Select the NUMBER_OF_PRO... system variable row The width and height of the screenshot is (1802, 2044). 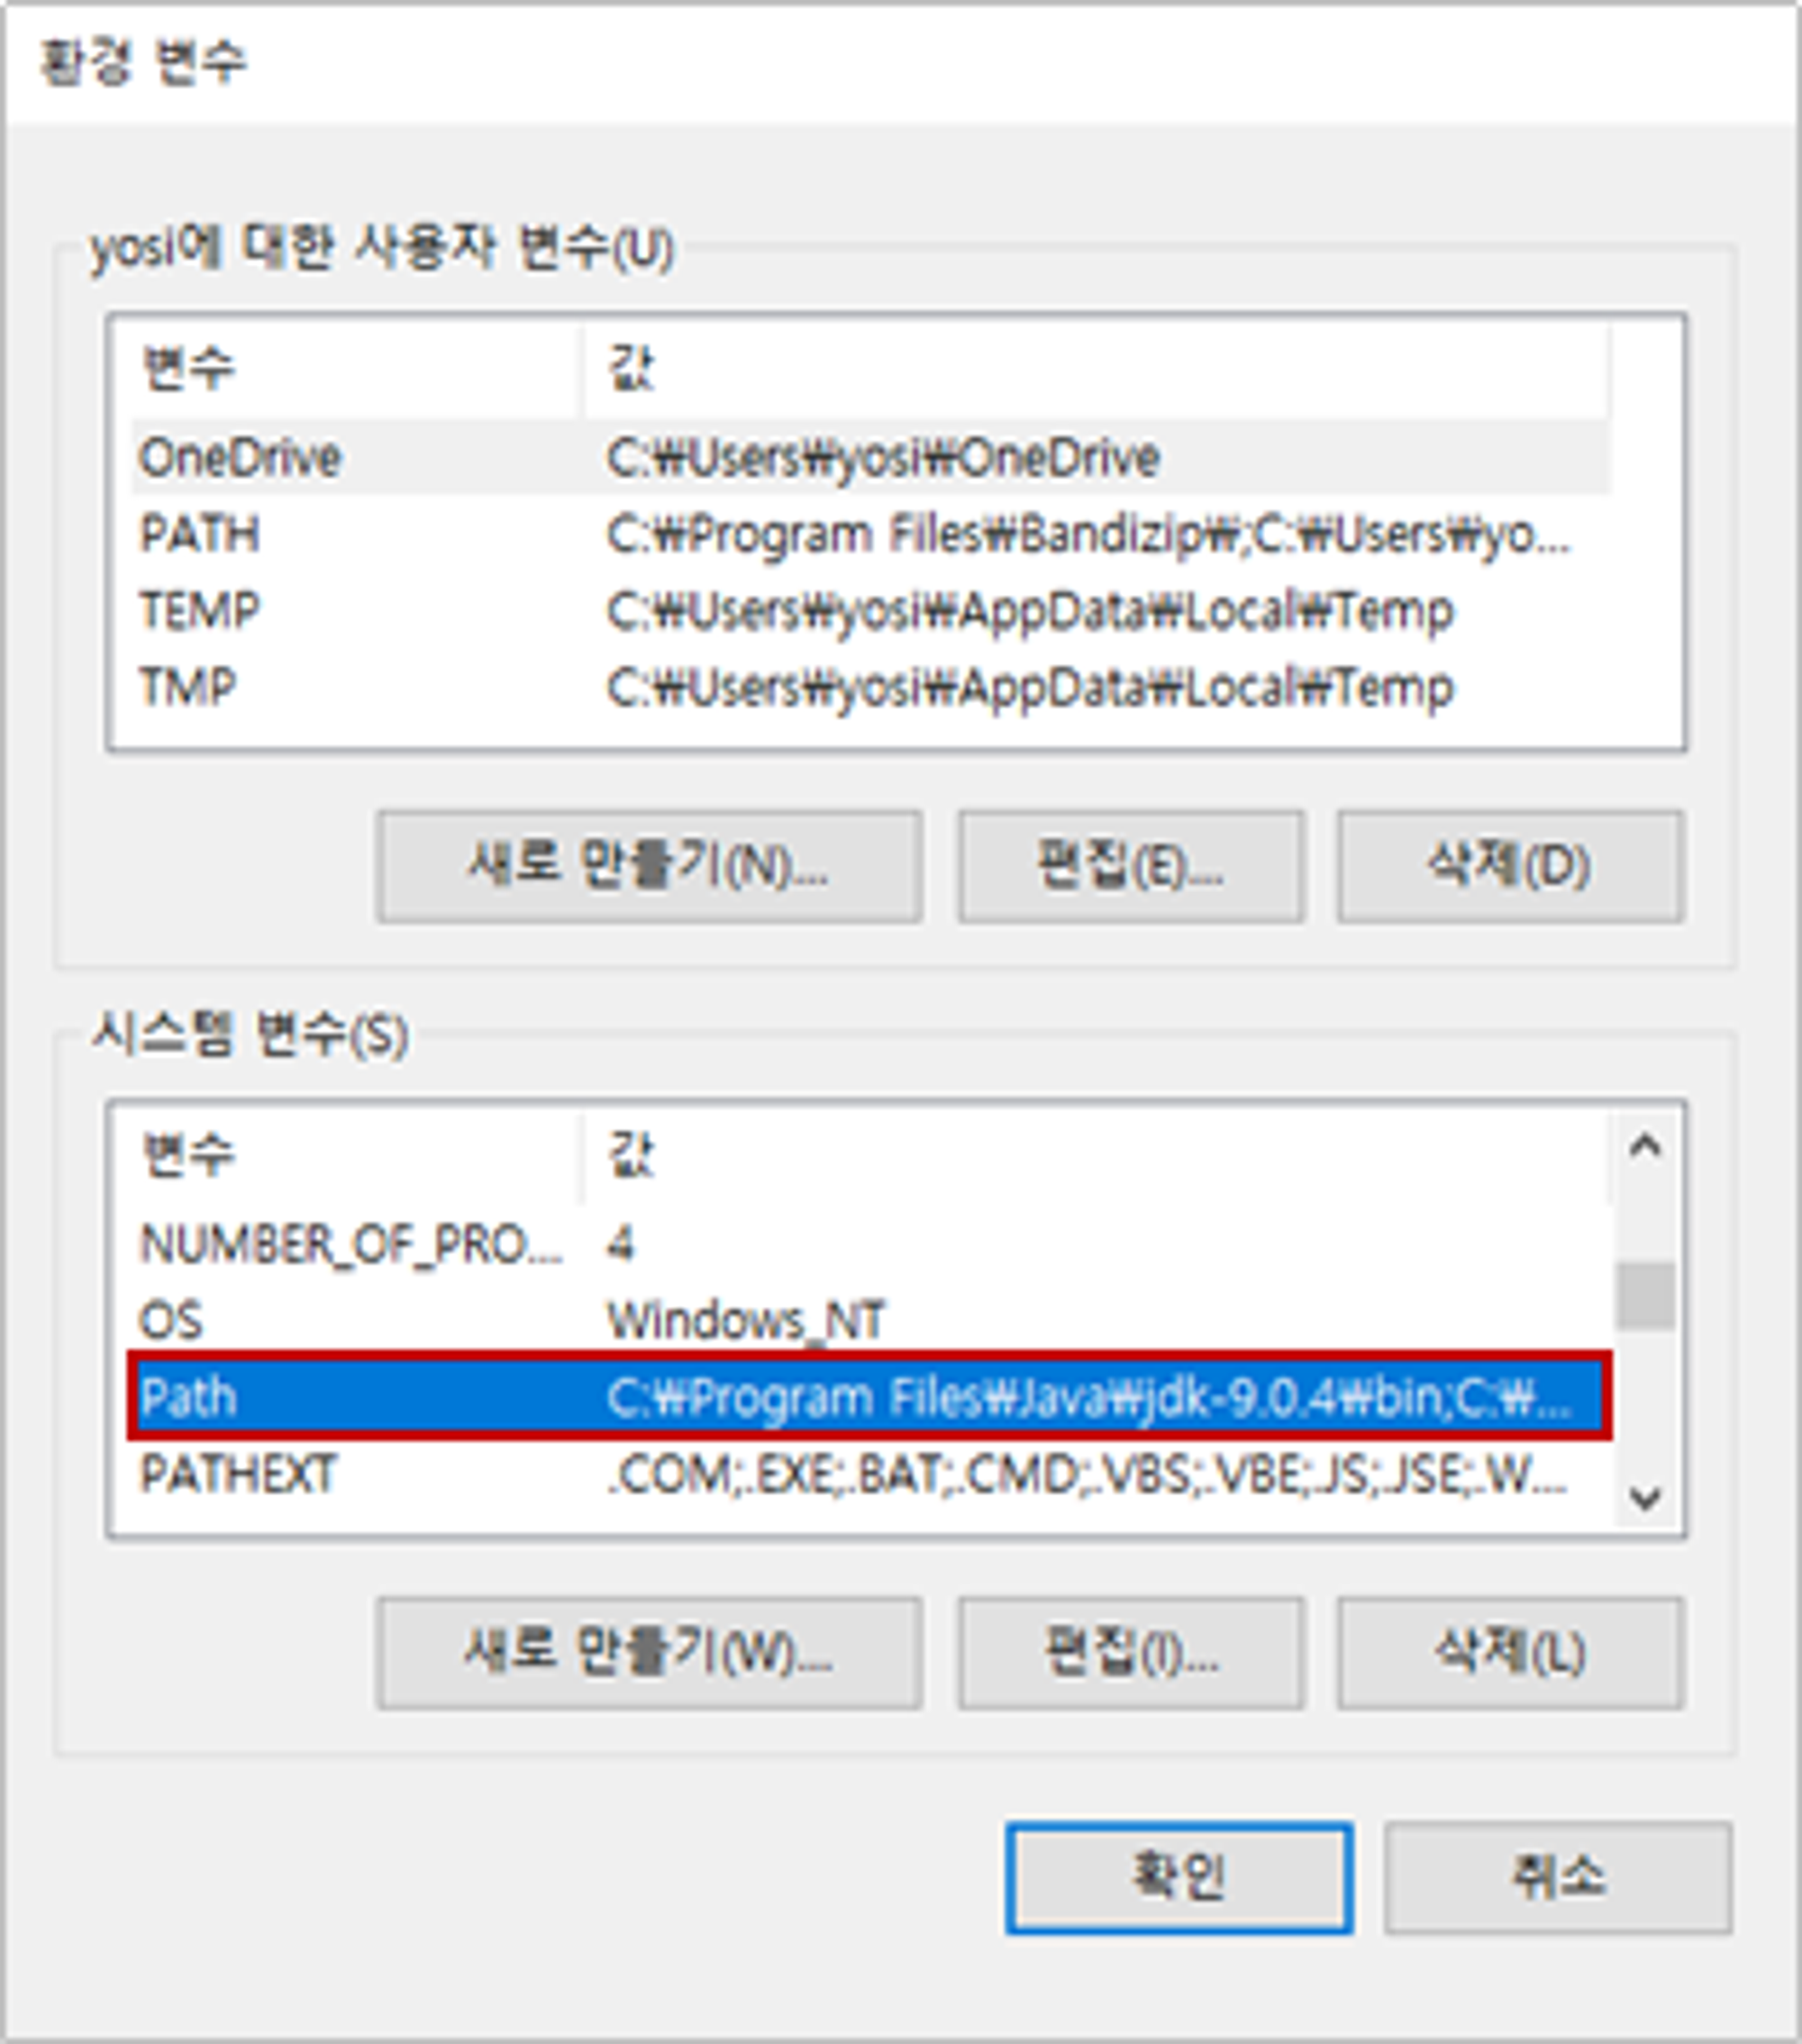870,1244
